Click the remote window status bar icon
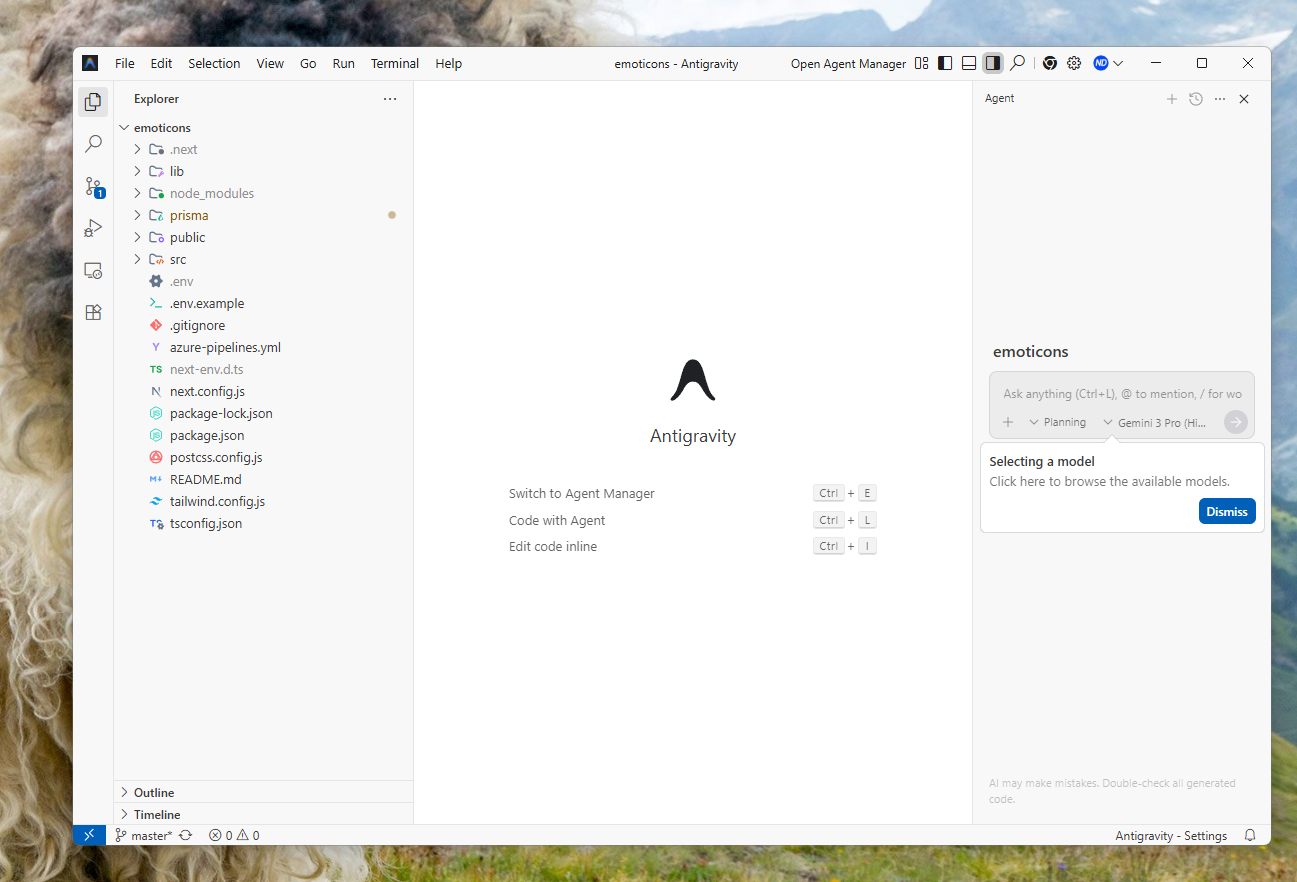 coord(89,835)
